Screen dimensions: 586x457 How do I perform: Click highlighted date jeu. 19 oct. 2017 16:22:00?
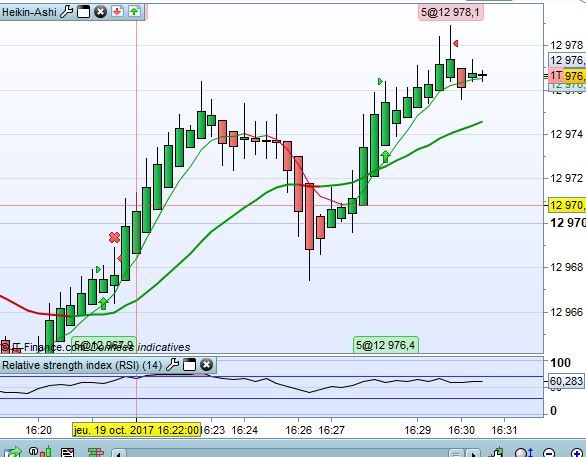136,430
